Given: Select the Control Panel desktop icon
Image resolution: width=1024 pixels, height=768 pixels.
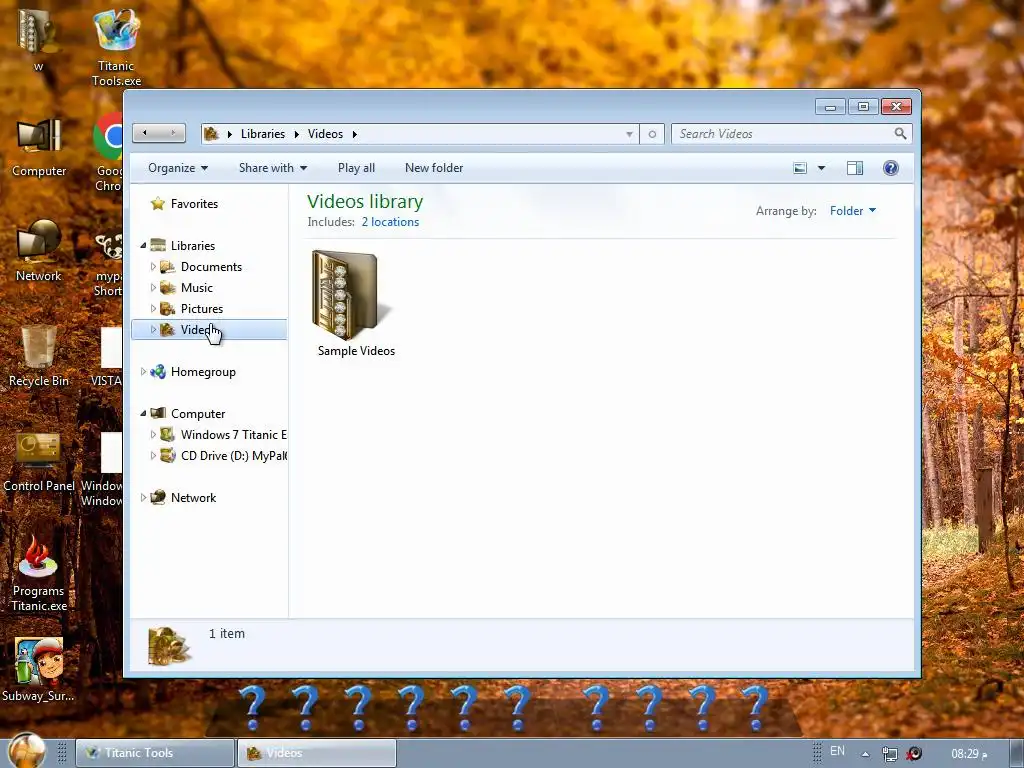Looking at the screenshot, I should point(39,462).
